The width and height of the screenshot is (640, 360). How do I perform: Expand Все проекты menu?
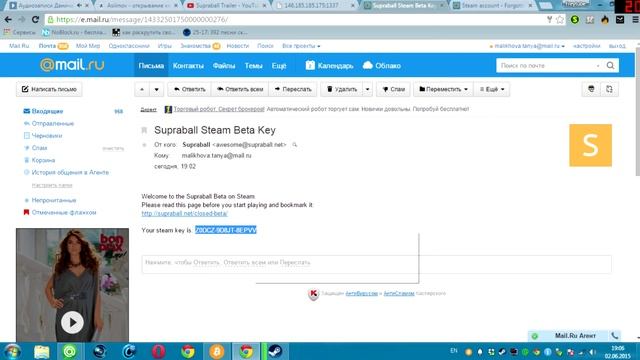301,46
